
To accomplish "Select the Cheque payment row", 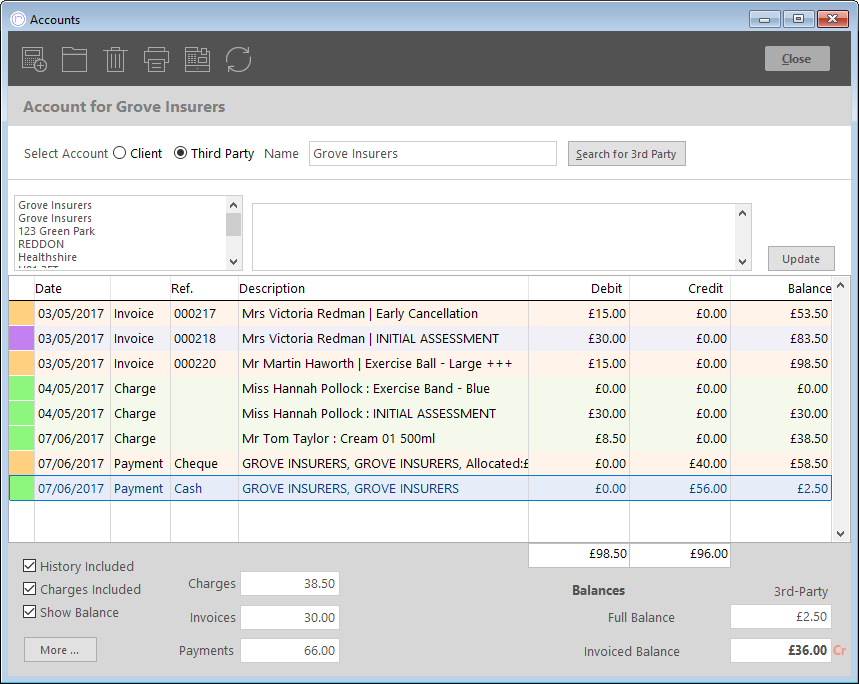I will pyautogui.click(x=420, y=463).
